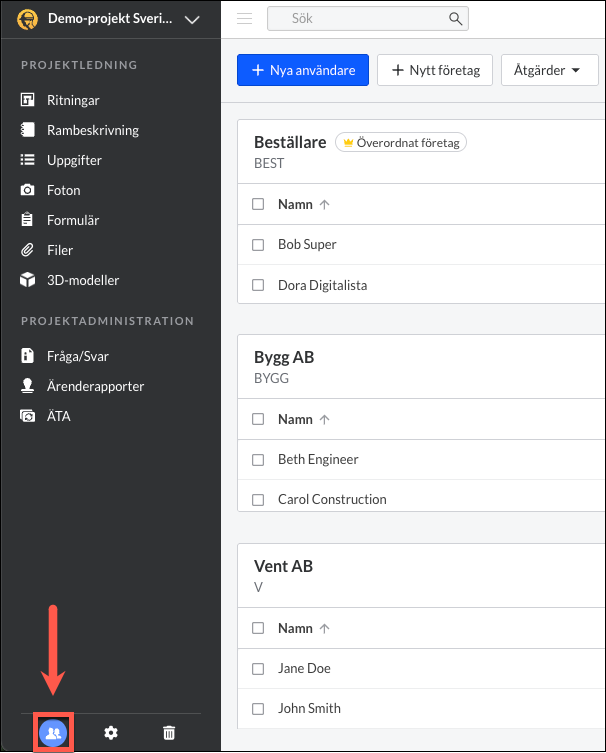Viewport: 606px width, 753px height.
Task: Click the 3D-modeller cube icon
Action: [x=27, y=280]
